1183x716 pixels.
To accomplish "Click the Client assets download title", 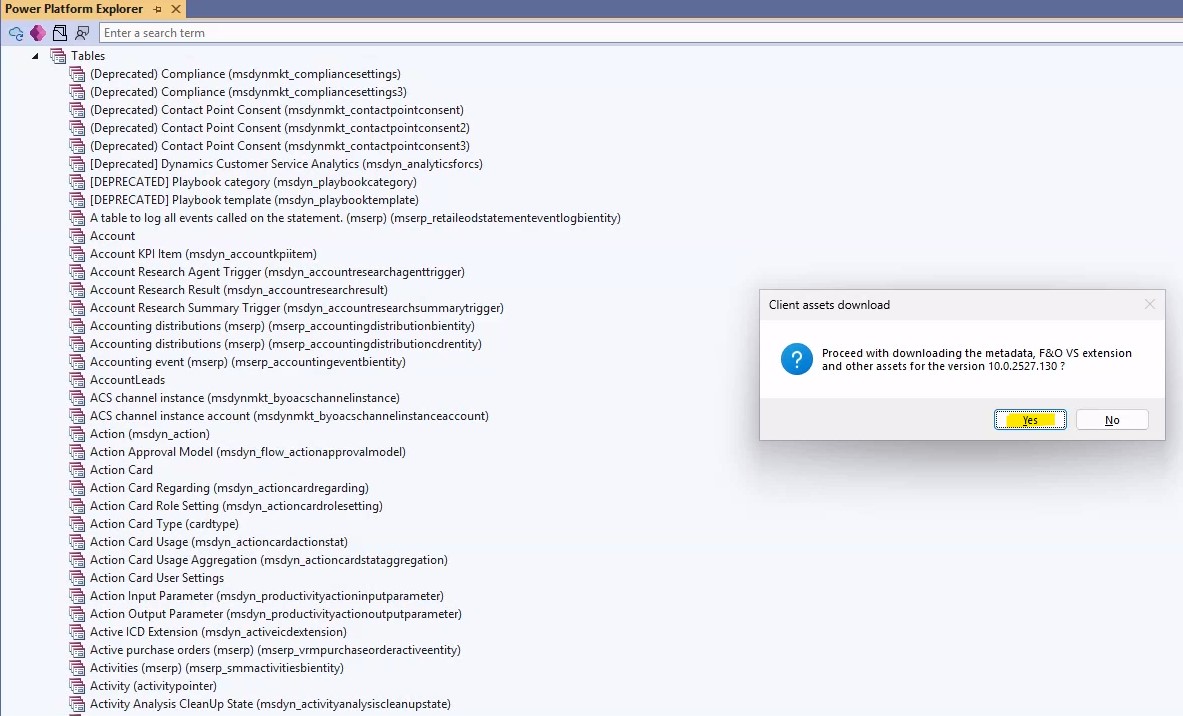I will tap(829, 305).
